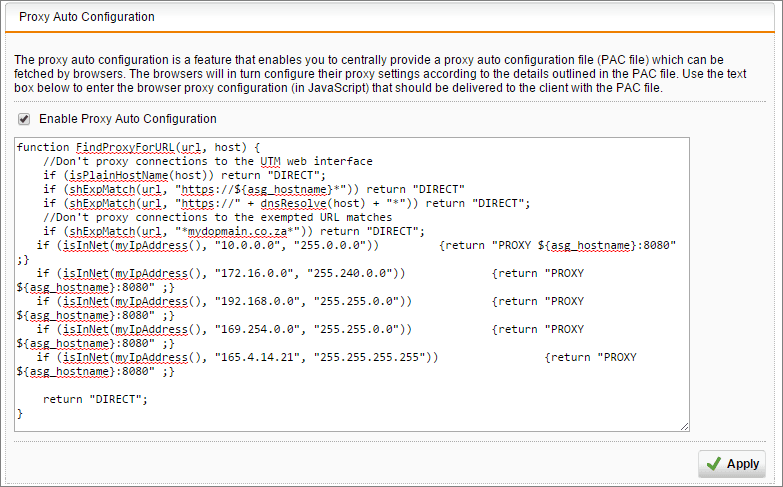Viewport: 783px width, 487px height.
Task: Click the closing brace on the last line
Action: point(20,414)
